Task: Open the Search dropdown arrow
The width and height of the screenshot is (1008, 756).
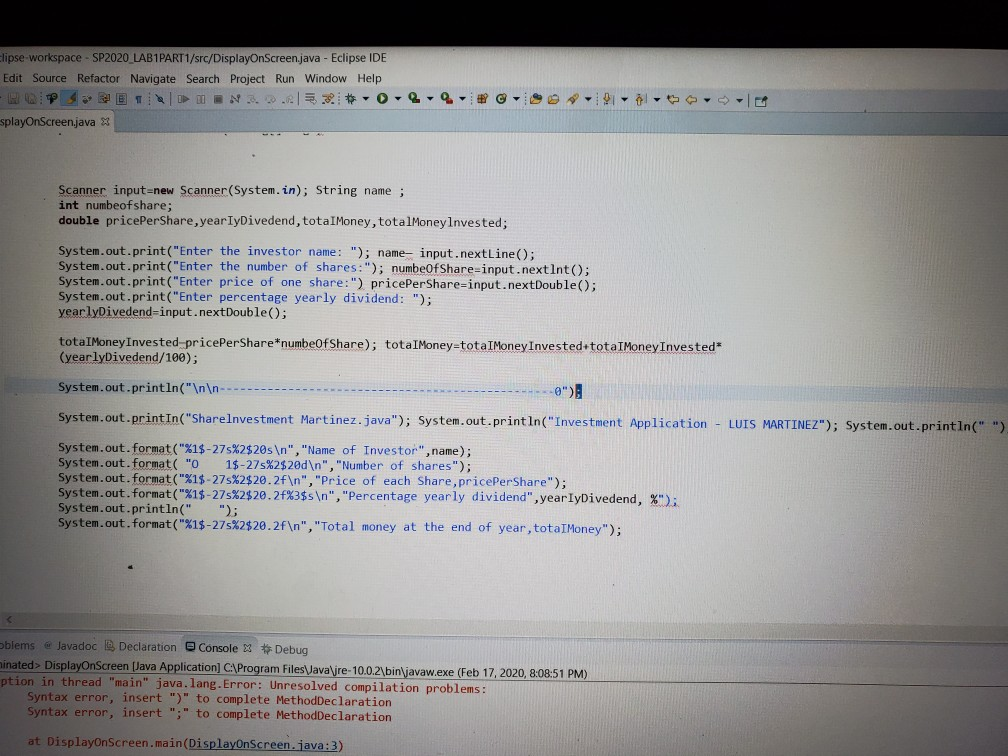Action: point(588,99)
